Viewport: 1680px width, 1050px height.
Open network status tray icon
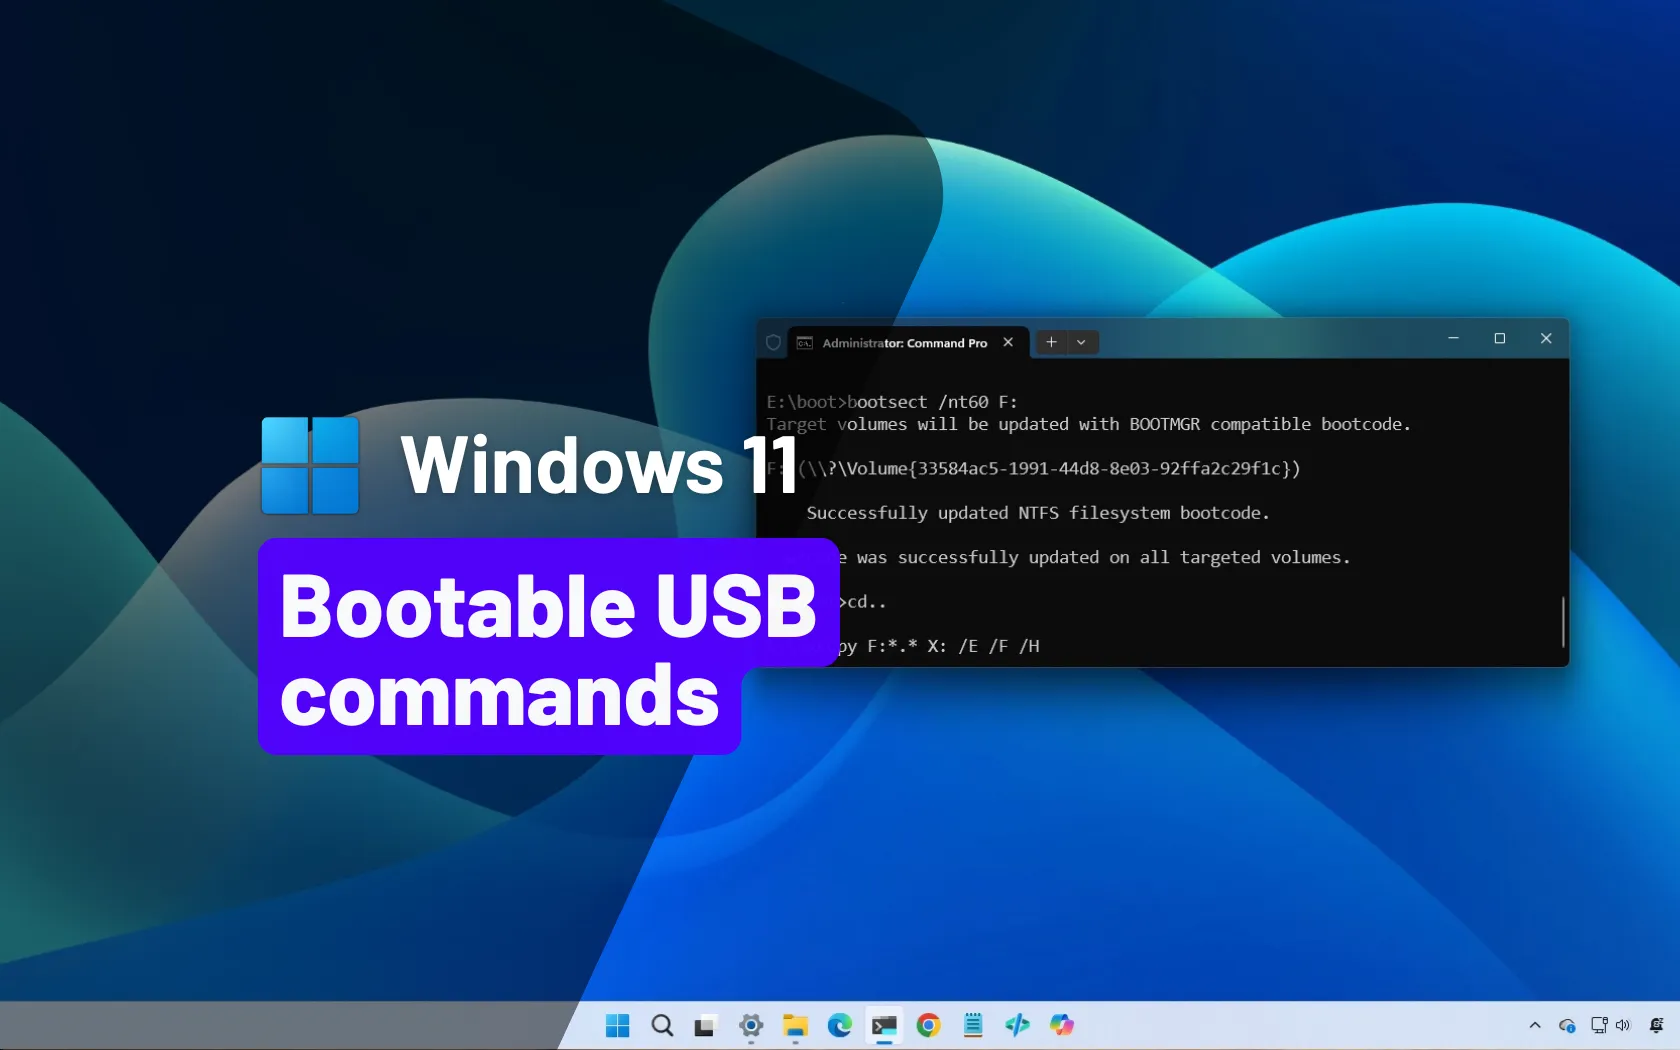(x=1599, y=1025)
